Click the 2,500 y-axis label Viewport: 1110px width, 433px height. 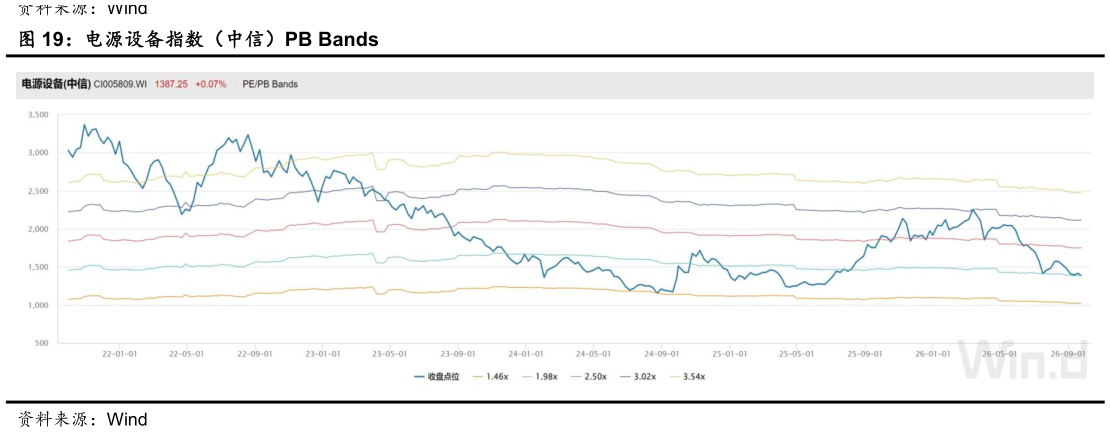click(37, 191)
